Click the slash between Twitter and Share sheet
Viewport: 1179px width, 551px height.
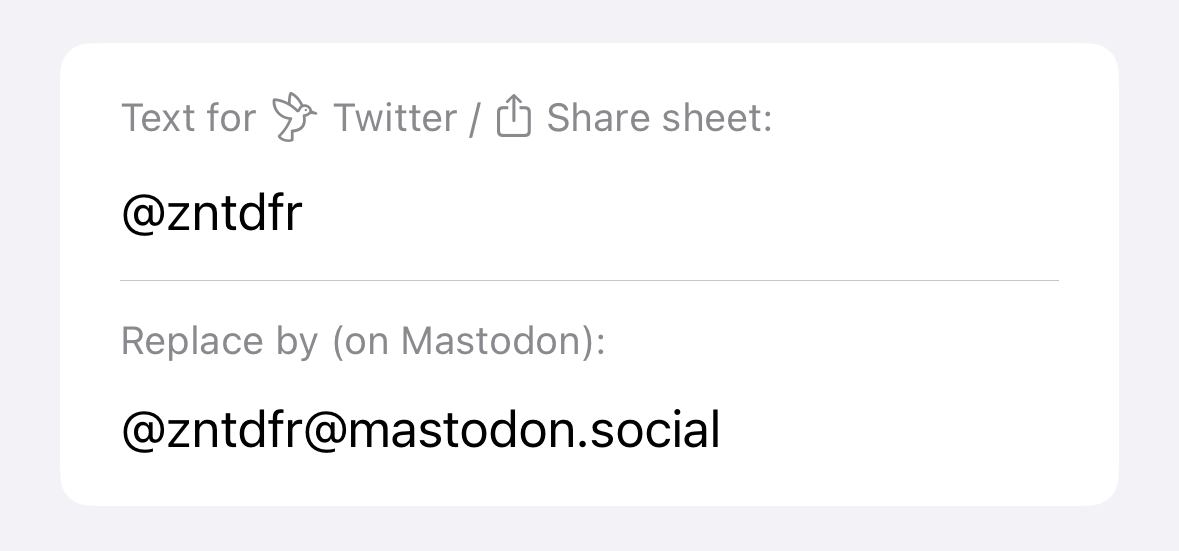point(474,118)
